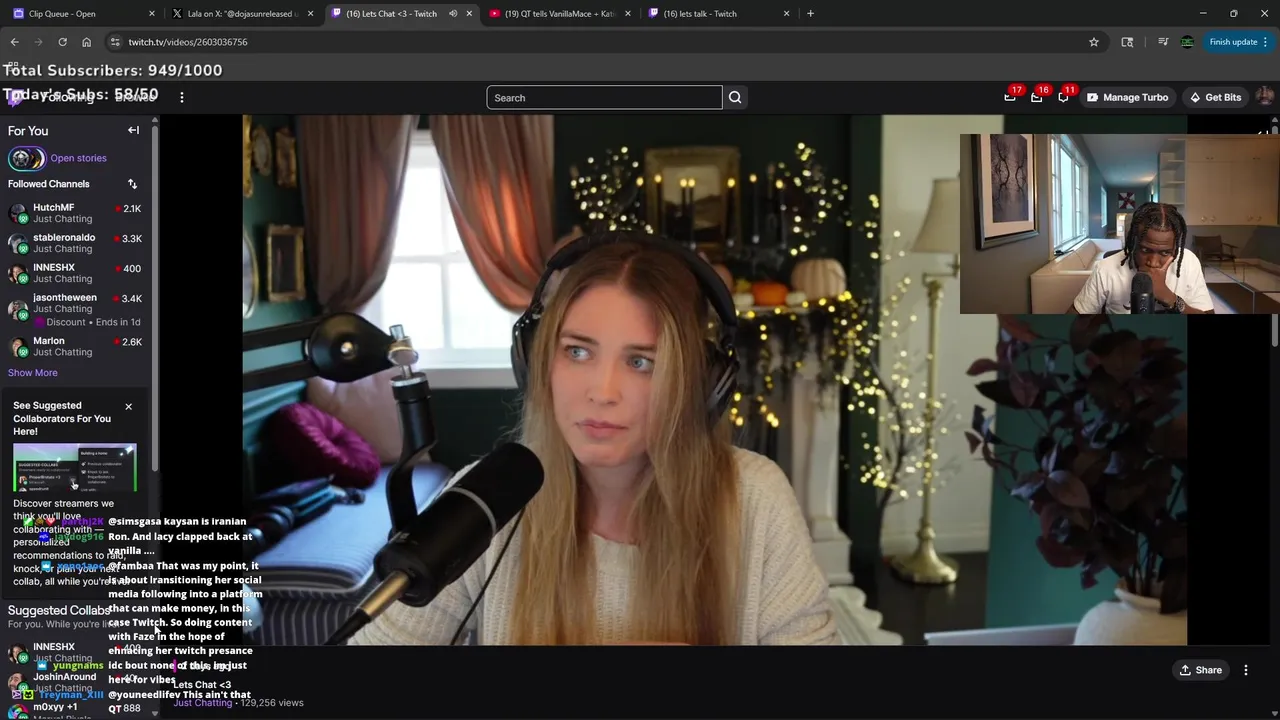The width and height of the screenshot is (1280, 720).
Task: Click the address bar URL twitch.tv/videos
Action: pos(188,42)
